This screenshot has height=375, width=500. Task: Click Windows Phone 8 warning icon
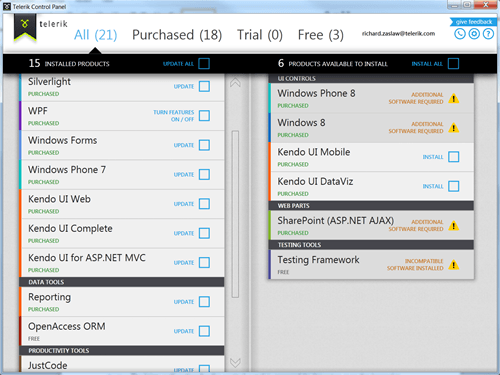point(454,99)
